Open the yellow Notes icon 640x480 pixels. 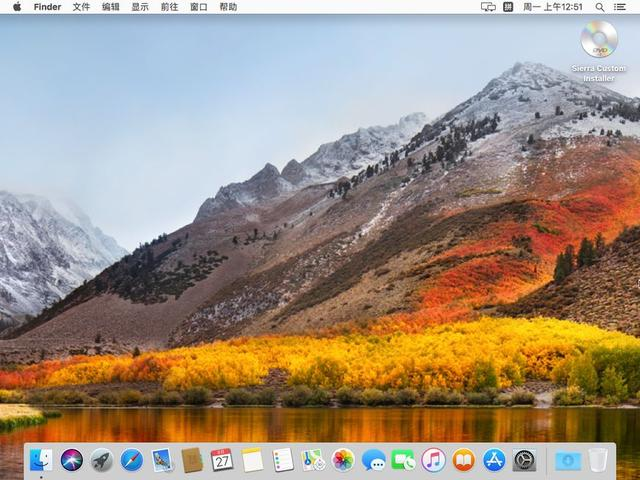click(252, 460)
